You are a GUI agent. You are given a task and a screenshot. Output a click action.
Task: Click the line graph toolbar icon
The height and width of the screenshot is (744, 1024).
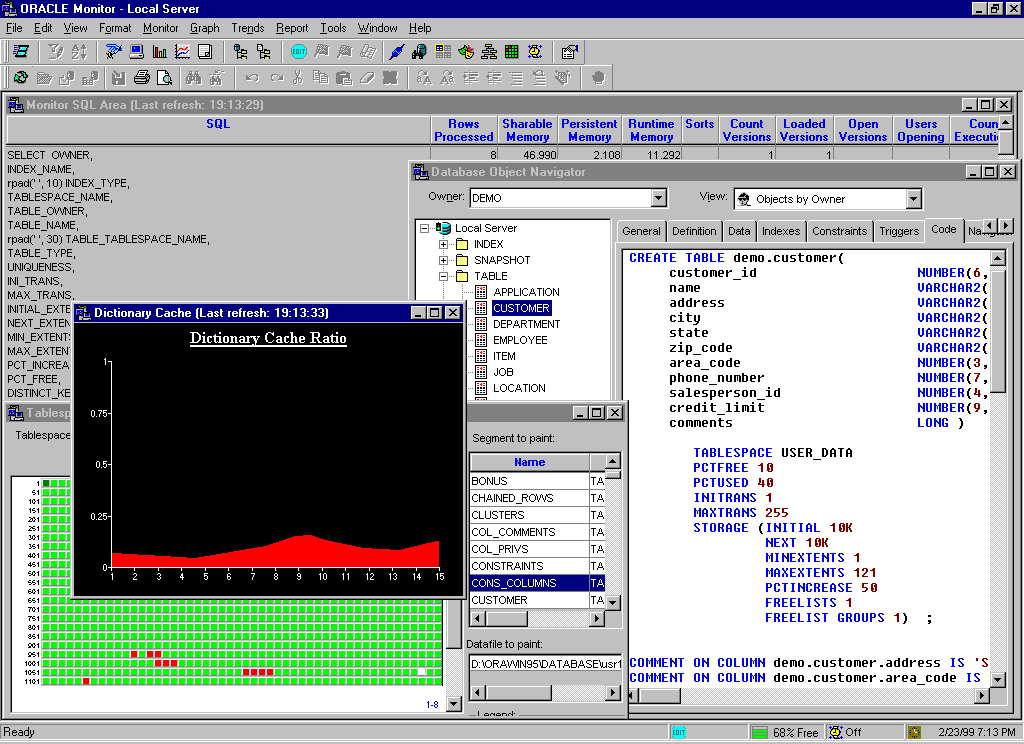click(182, 52)
